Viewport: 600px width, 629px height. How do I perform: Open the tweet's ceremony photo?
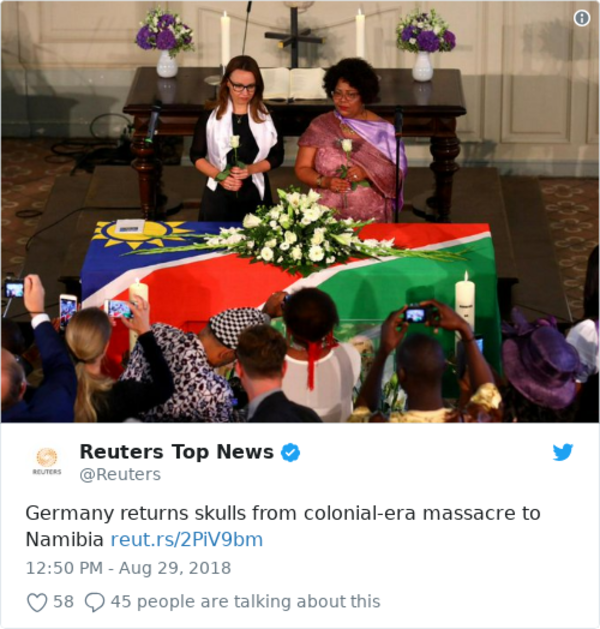300,211
